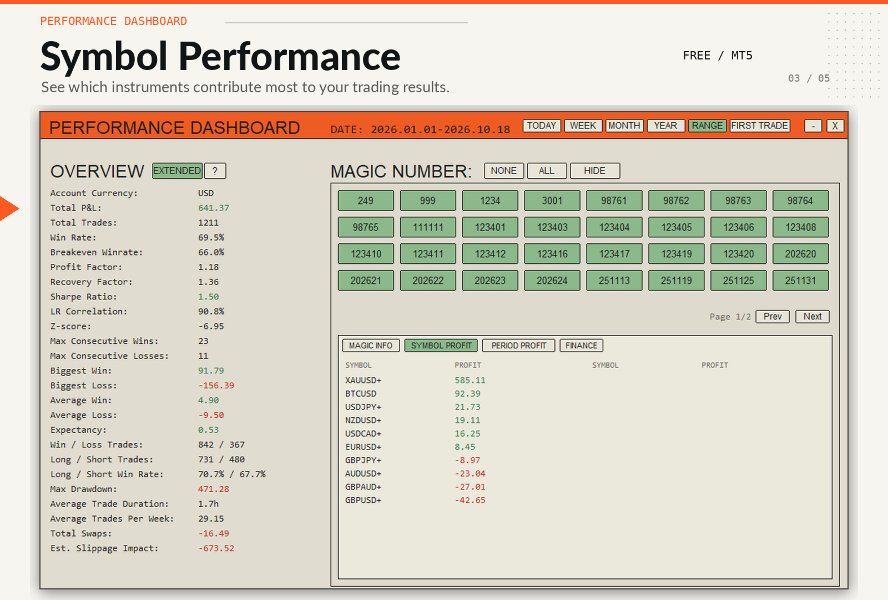Toggle magic number 98761

pyautogui.click(x=614, y=201)
